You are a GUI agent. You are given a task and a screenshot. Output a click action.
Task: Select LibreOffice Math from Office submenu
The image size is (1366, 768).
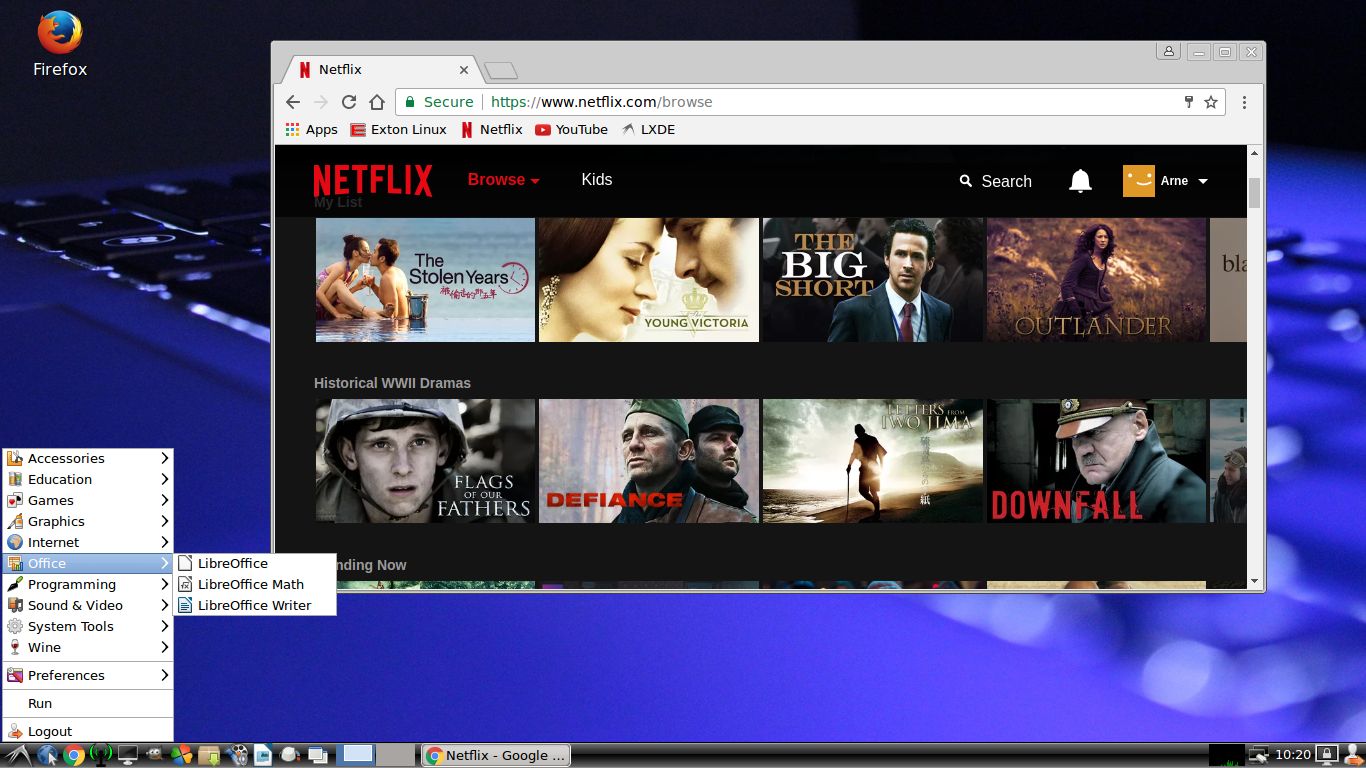click(255, 584)
